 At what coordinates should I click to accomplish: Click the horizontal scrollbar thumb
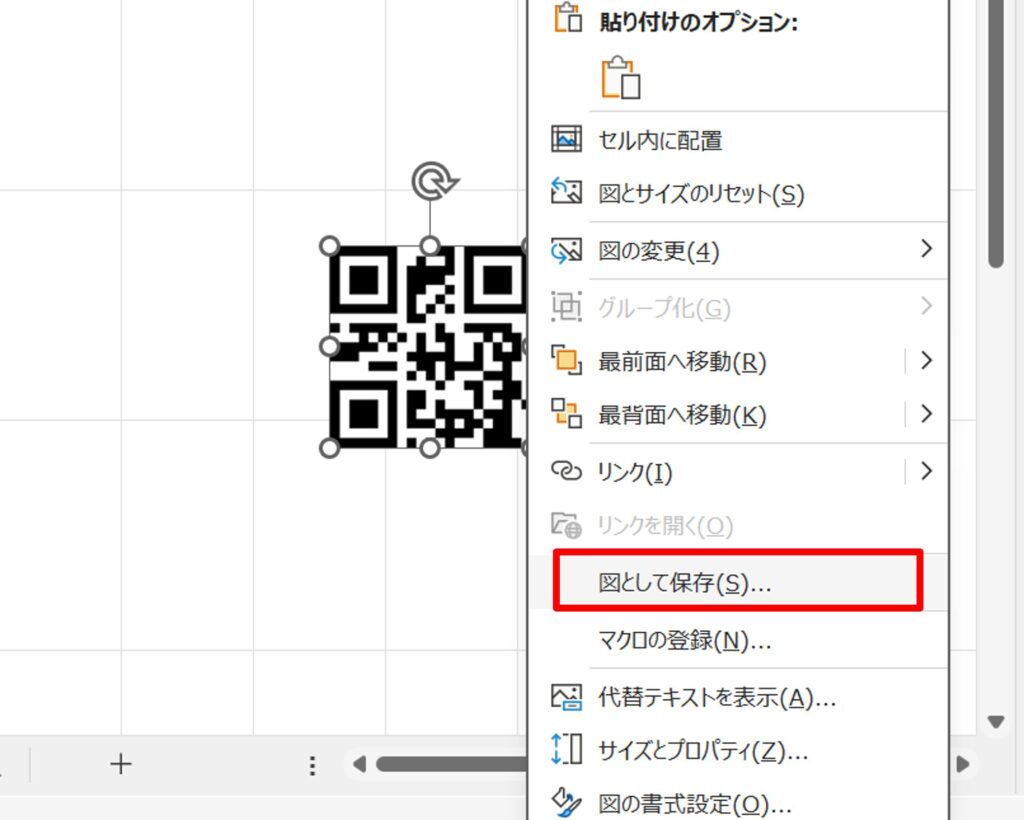pyautogui.click(x=452, y=764)
